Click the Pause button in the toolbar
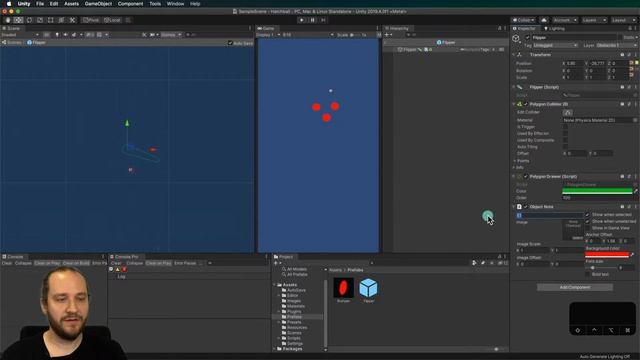The width and height of the screenshot is (640, 360). (x=313, y=20)
